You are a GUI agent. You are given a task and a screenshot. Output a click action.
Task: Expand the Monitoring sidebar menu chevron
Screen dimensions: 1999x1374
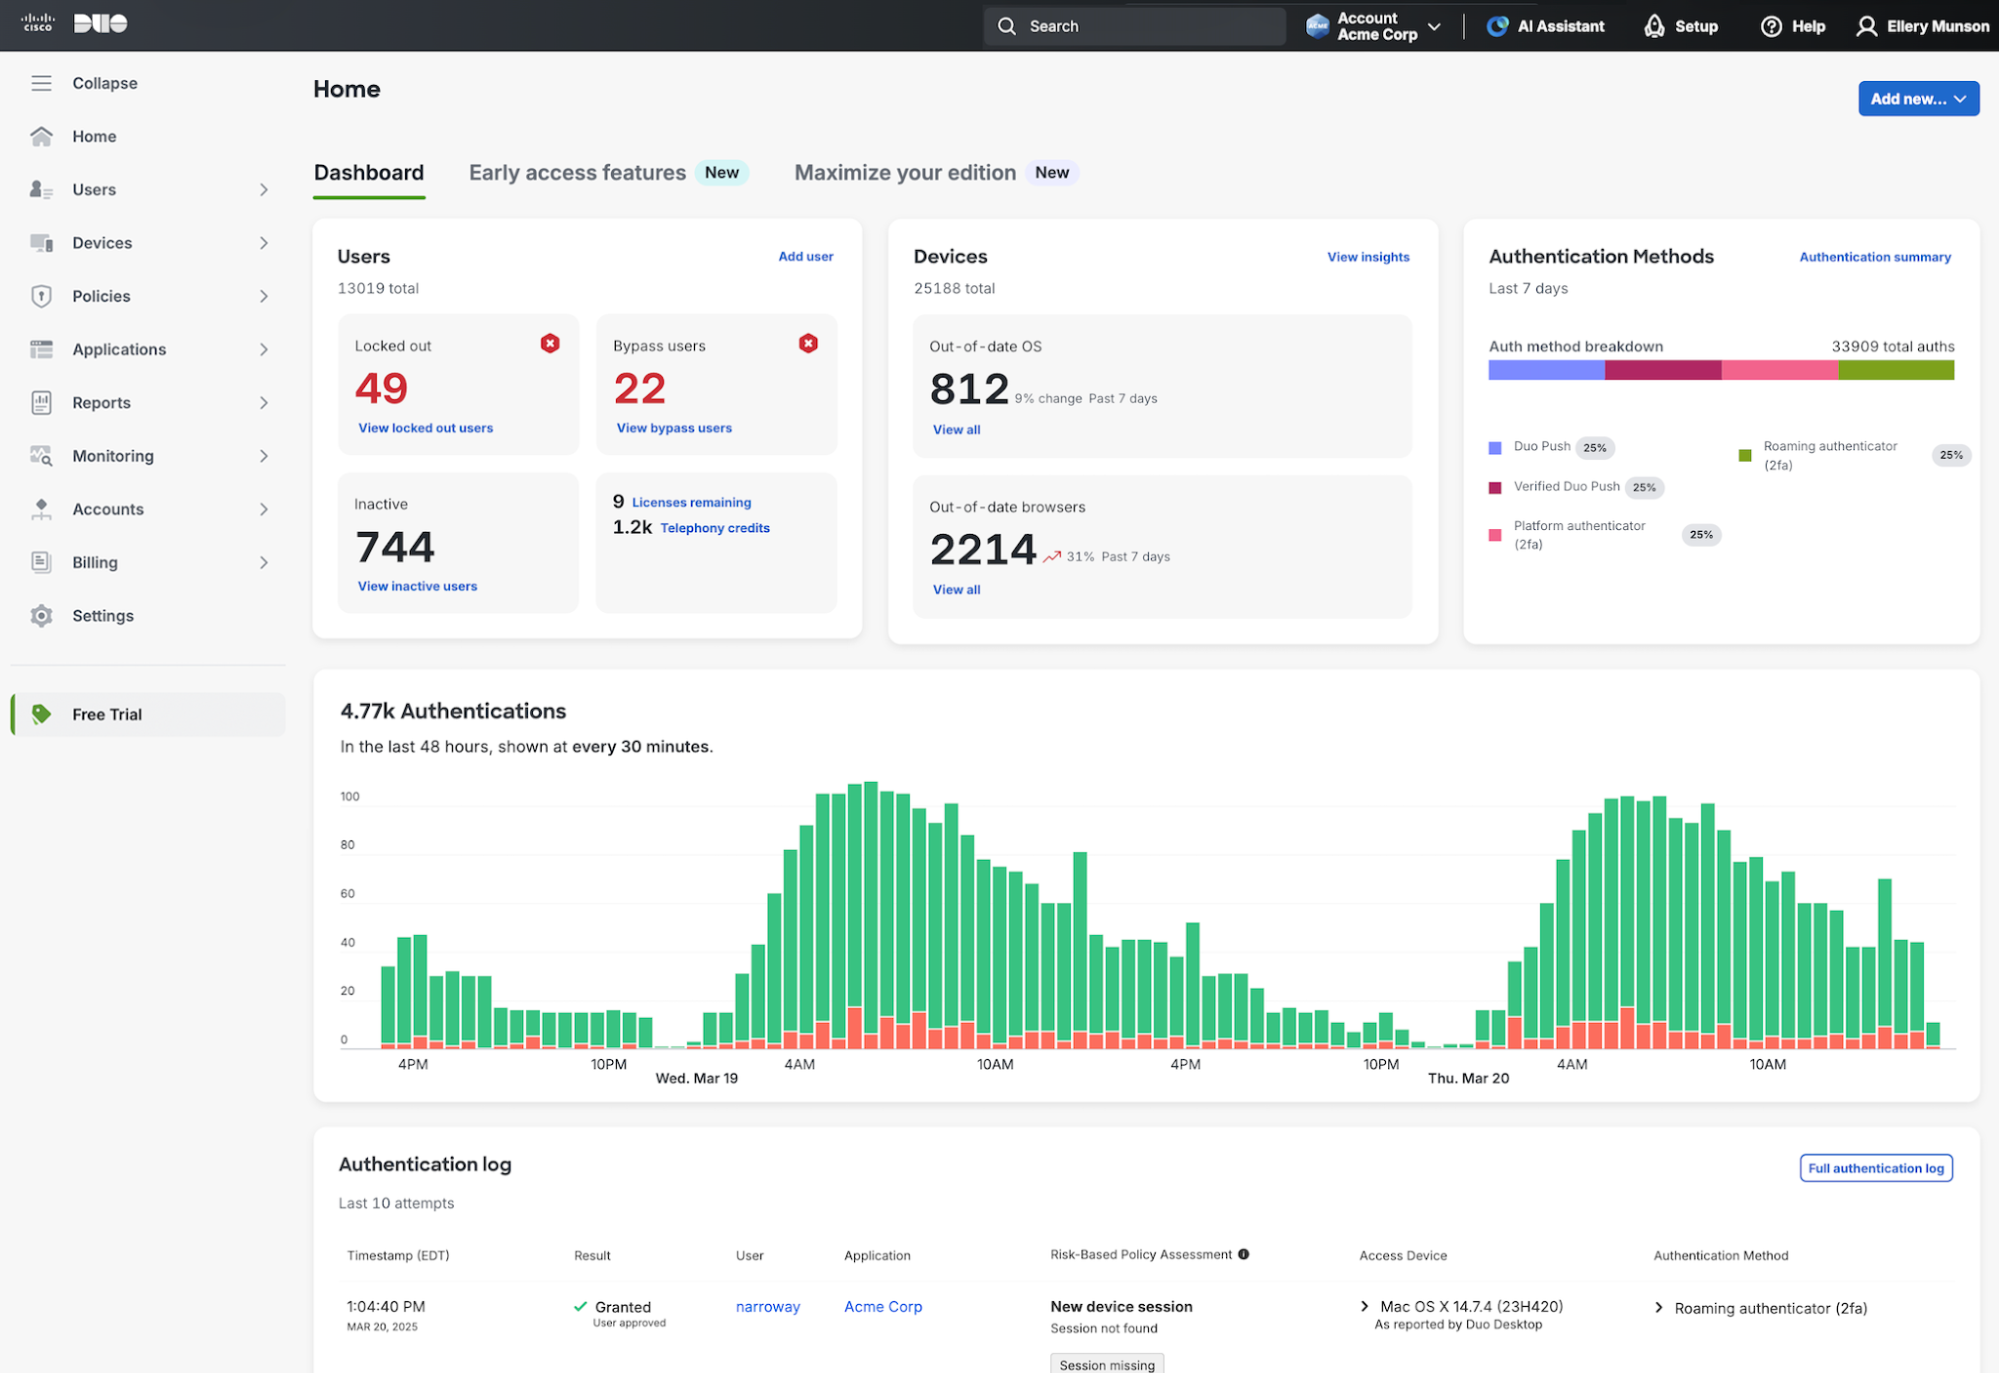[264, 456]
